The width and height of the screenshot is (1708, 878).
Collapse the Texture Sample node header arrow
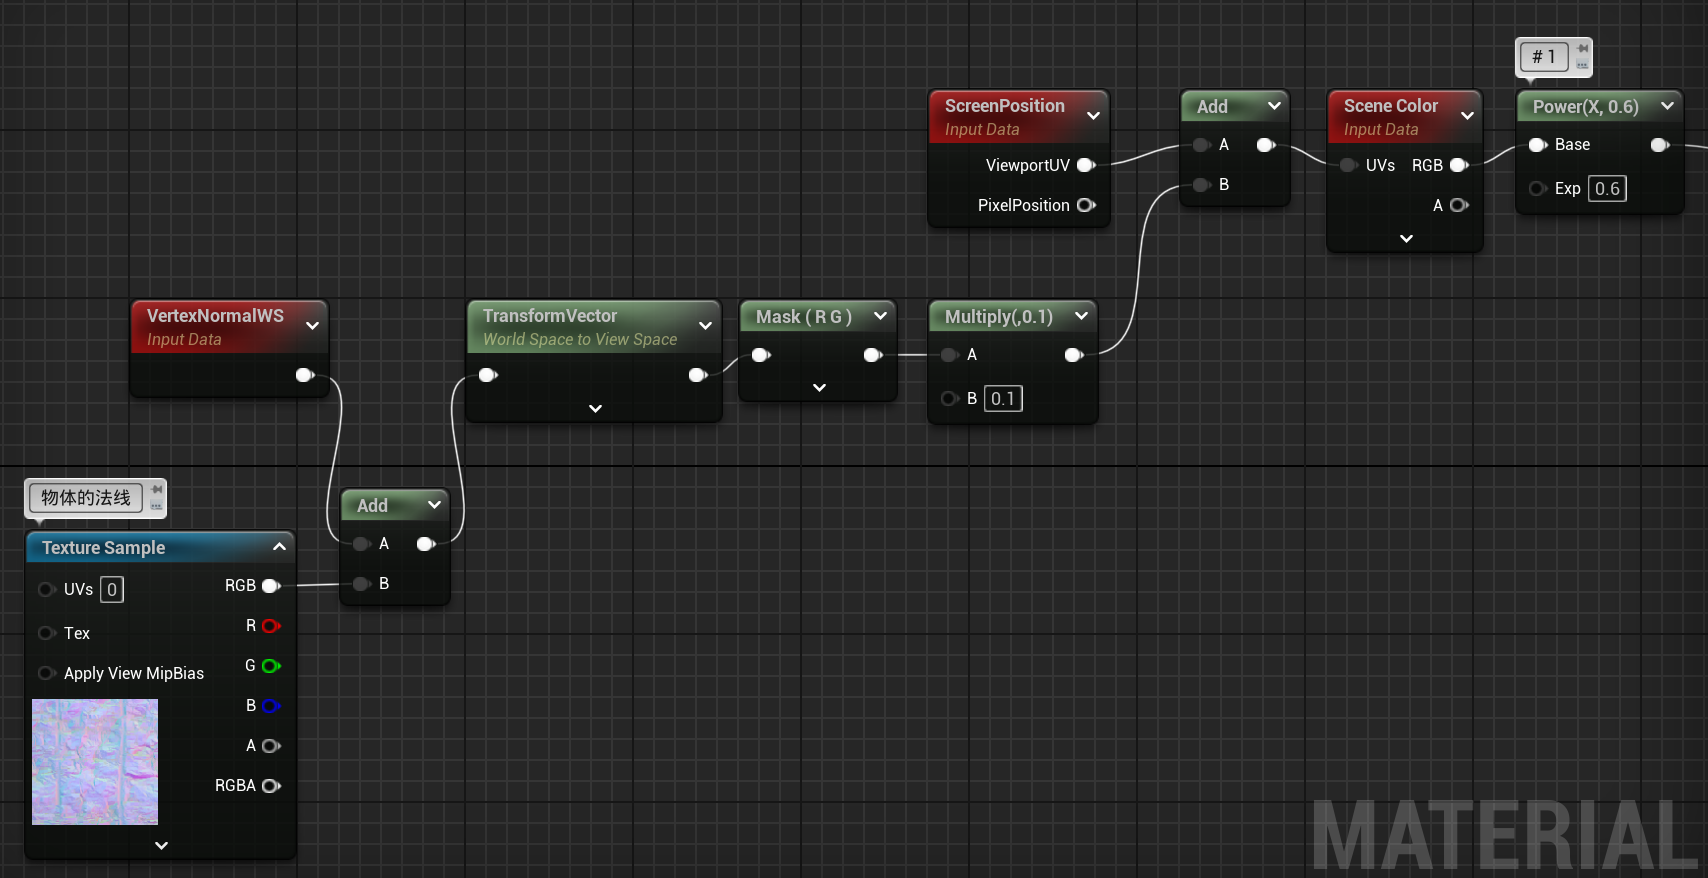(279, 547)
